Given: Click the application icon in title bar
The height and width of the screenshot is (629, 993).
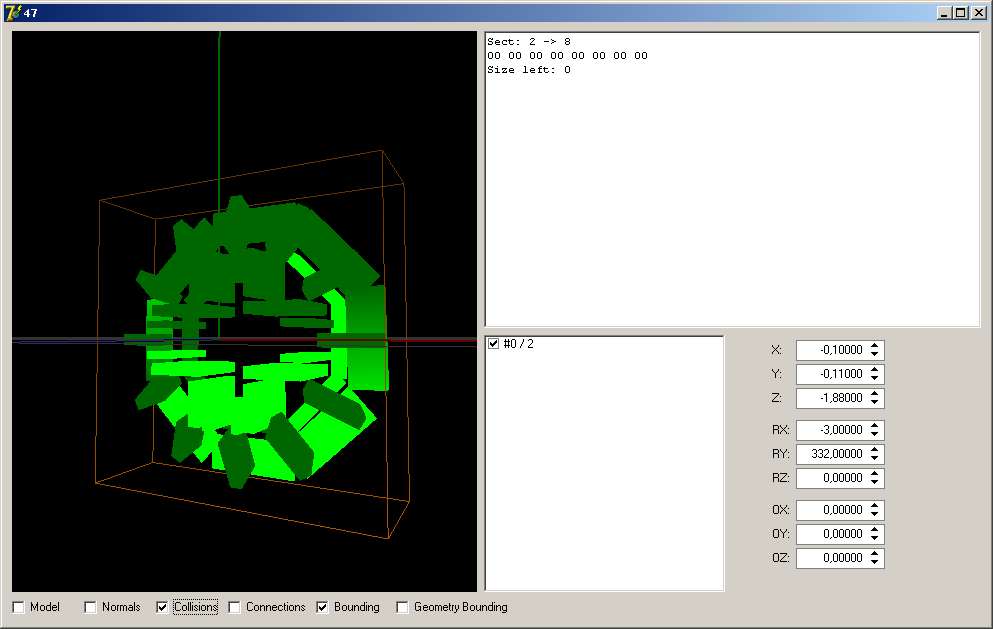Looking at the screenshot, I should click(13, 12).
